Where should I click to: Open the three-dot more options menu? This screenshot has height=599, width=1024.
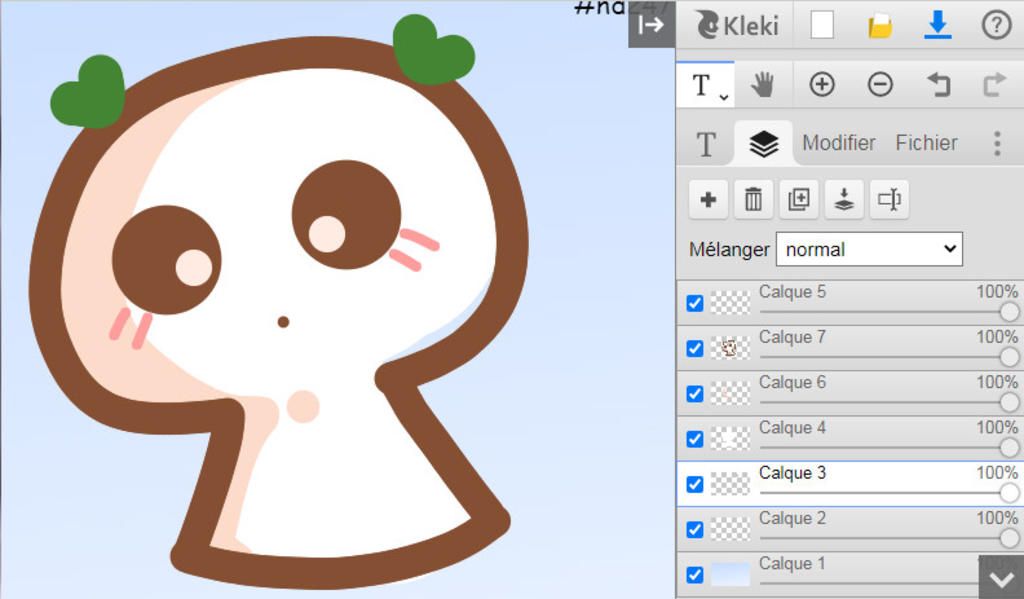pos(997,143)
